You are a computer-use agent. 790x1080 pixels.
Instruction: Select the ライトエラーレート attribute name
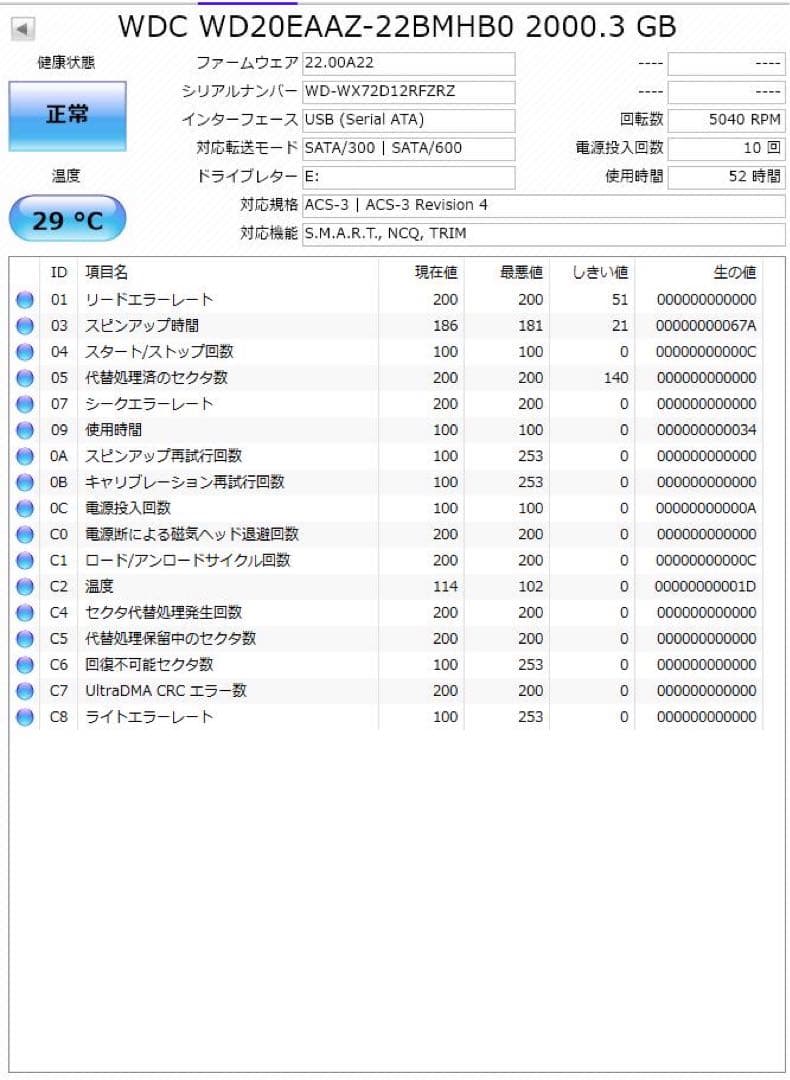coord(149,717)
